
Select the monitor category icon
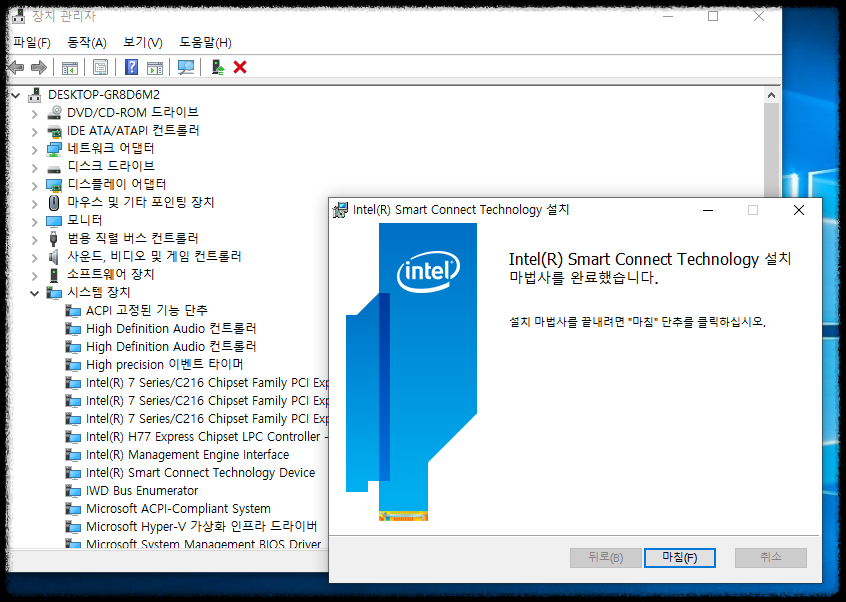tap(54, 221)
